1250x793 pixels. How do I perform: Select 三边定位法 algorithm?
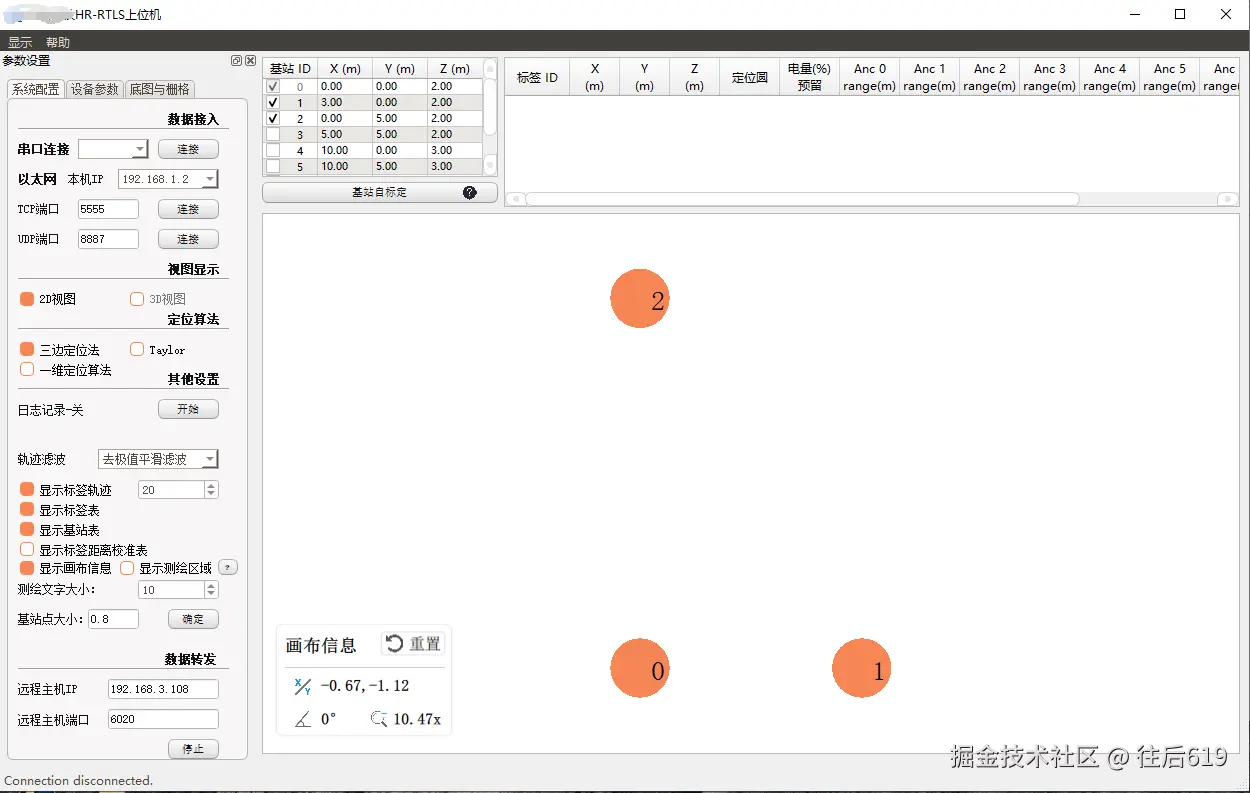pos(27,350)
